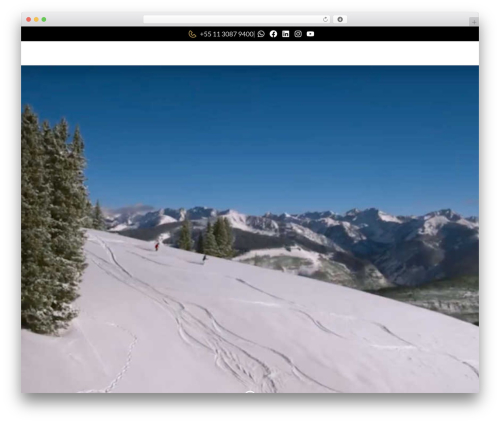
Task: Visit the Facebook page icon
Action: point(273,34)
